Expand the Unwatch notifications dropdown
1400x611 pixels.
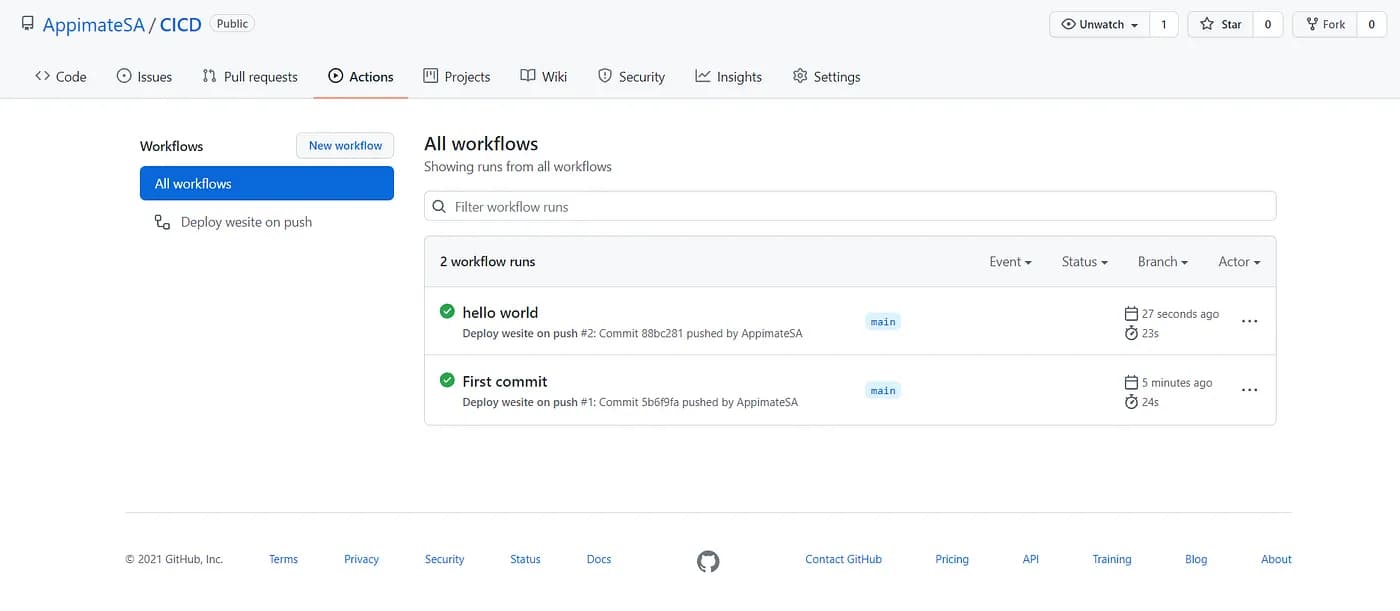1100,24
